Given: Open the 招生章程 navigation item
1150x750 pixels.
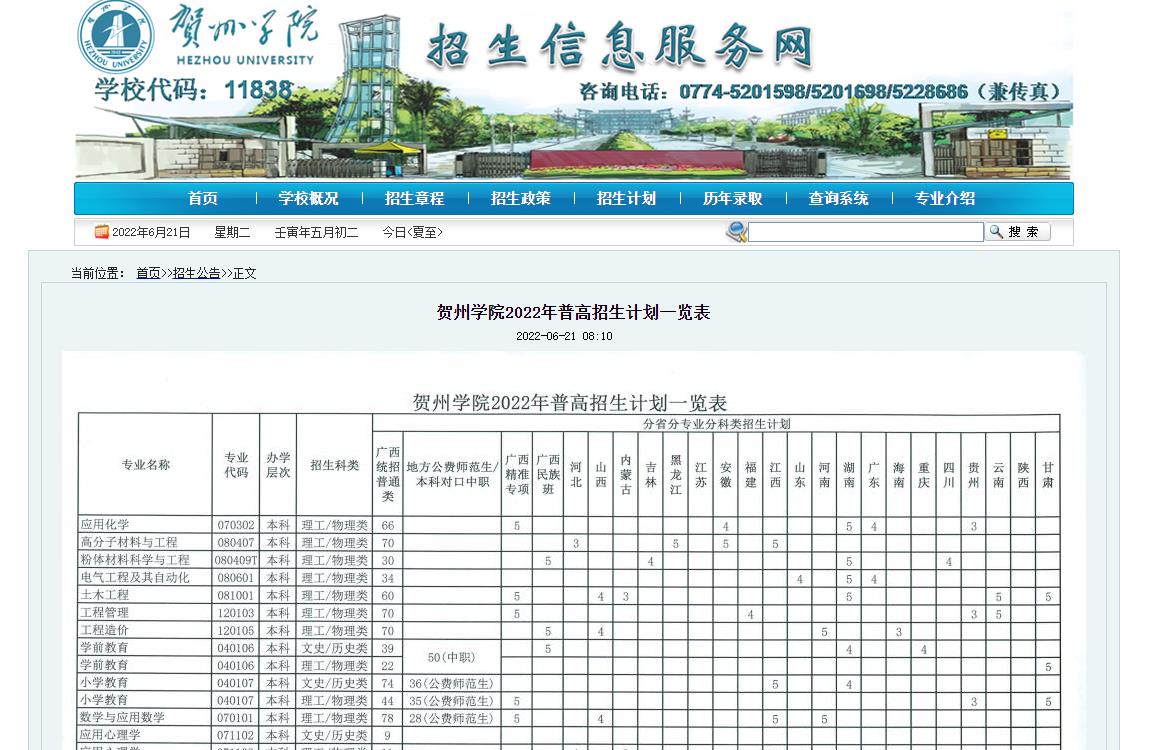Looking at the screenshot, I should tap(414, 199).
